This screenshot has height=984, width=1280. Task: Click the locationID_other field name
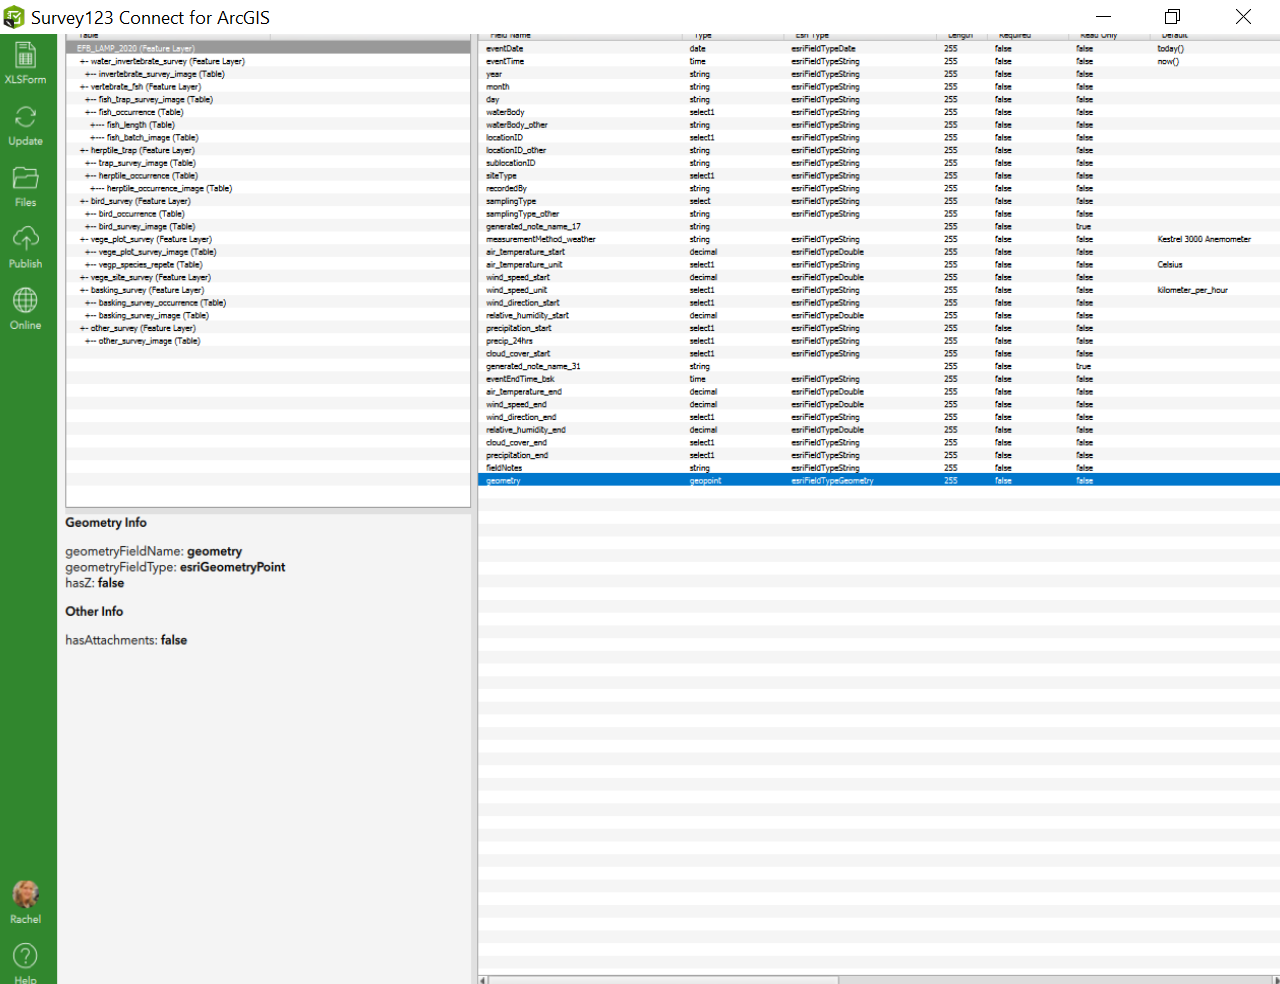point(516,150)
